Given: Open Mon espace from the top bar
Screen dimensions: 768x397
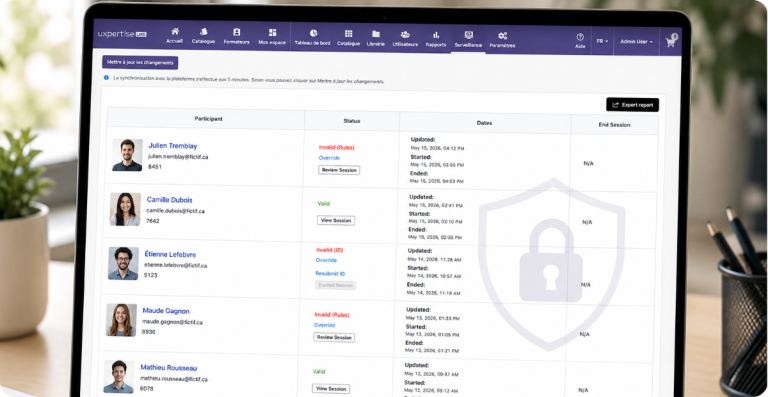Looking at the screenshot, I should (x=272, y=37).
